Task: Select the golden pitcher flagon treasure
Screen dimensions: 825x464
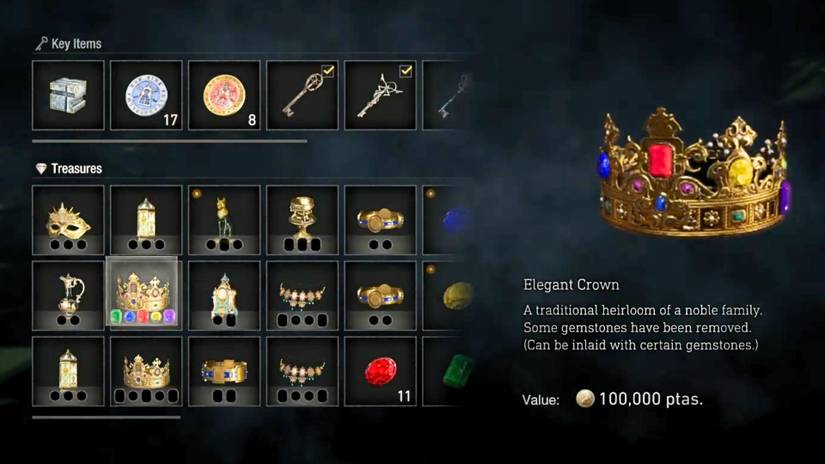Action: click(68, 296)
